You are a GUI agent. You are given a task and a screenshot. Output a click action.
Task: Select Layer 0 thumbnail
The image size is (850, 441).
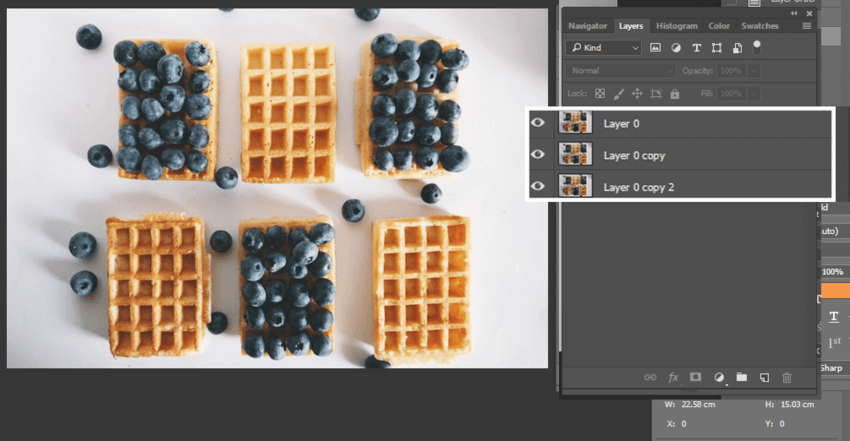coord(575,122)
